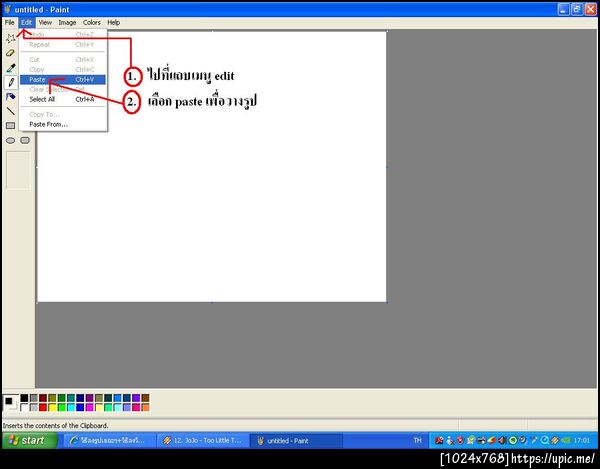Pick the navy blue color swatch

coord(80,398)
